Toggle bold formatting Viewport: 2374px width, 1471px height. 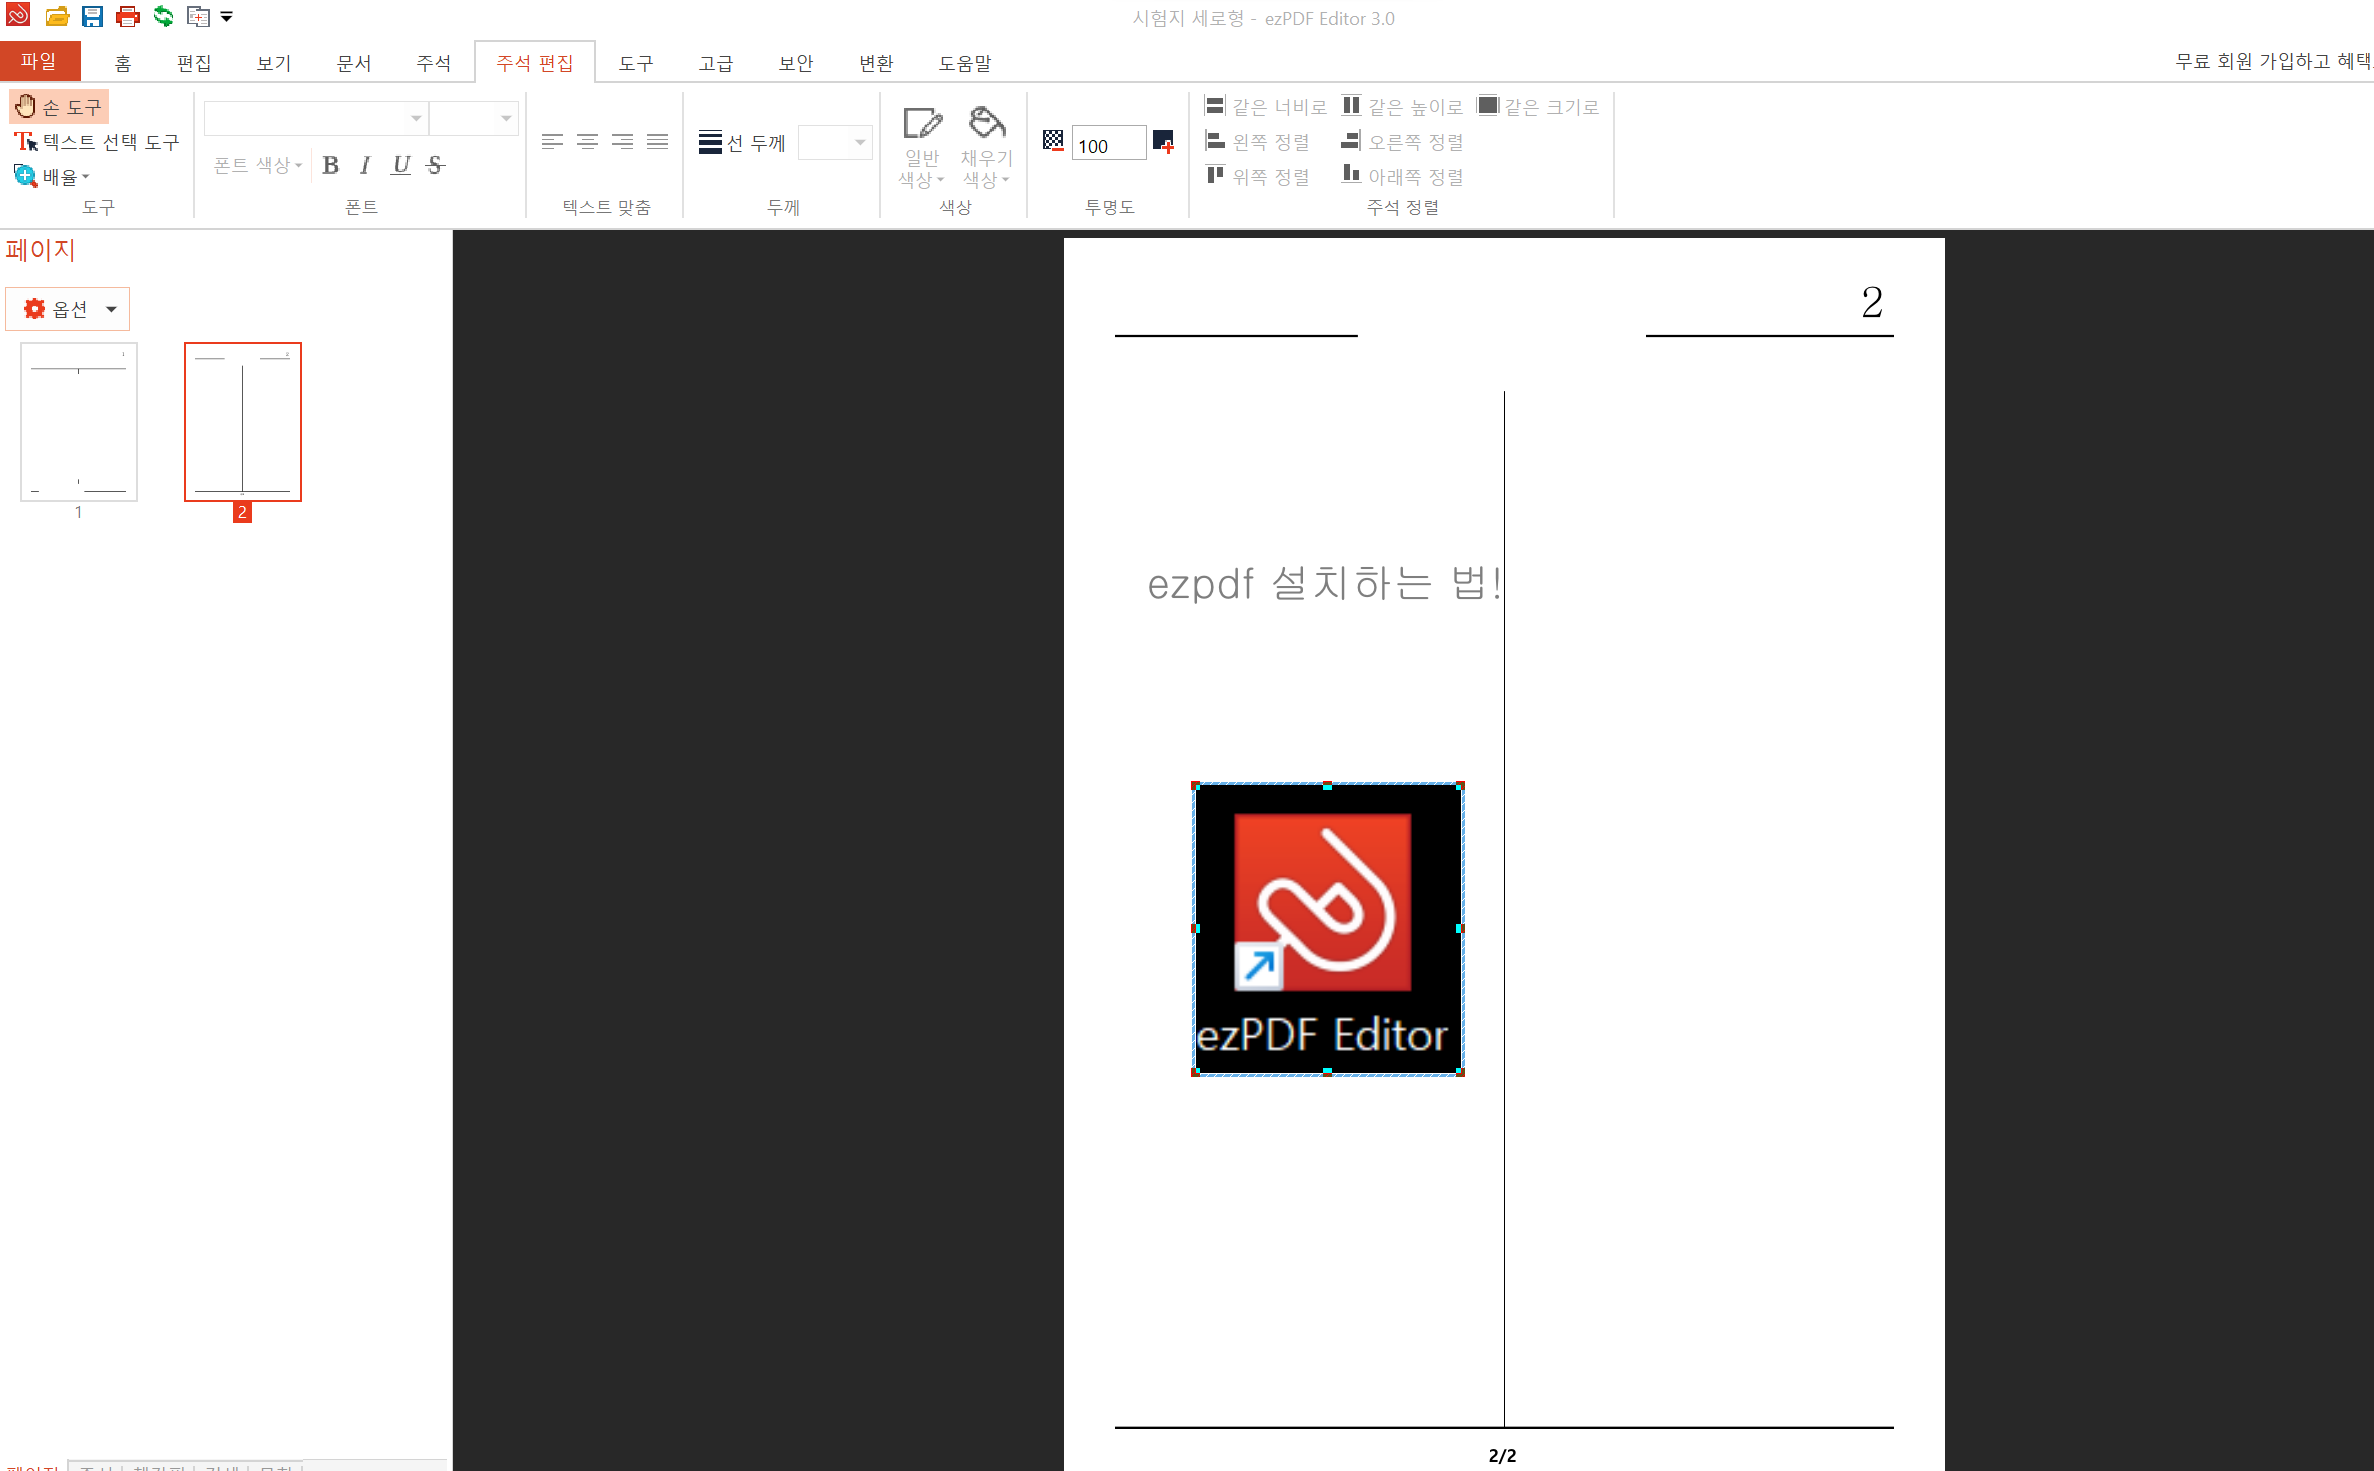click(x=331, y=165)
